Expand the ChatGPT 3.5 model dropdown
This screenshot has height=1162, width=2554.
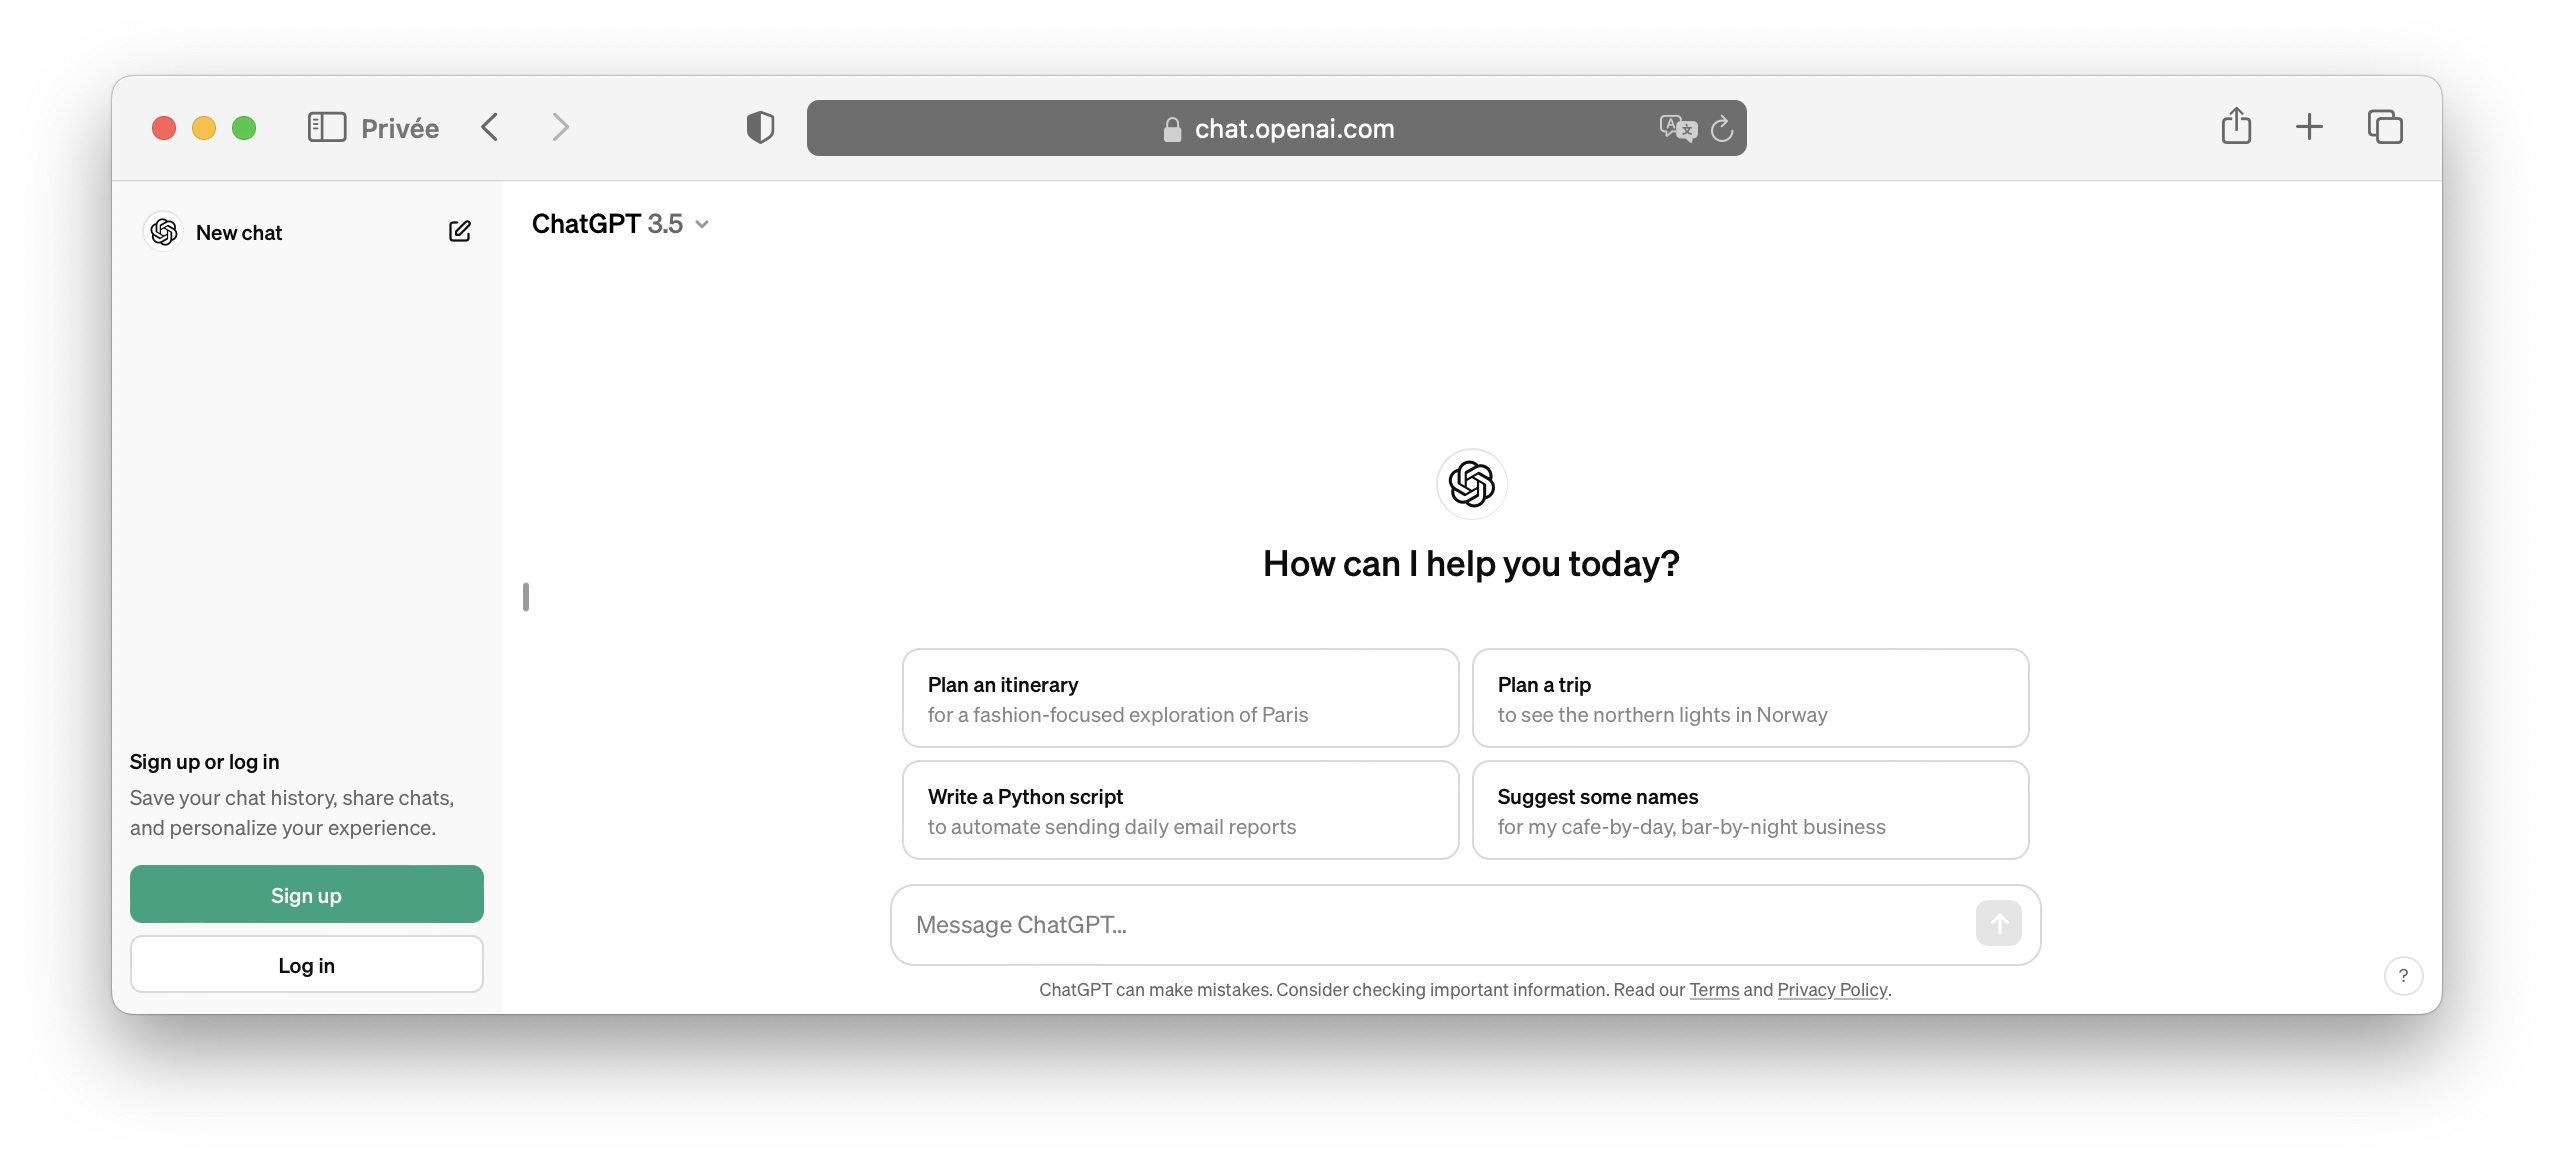click(620, 224)
